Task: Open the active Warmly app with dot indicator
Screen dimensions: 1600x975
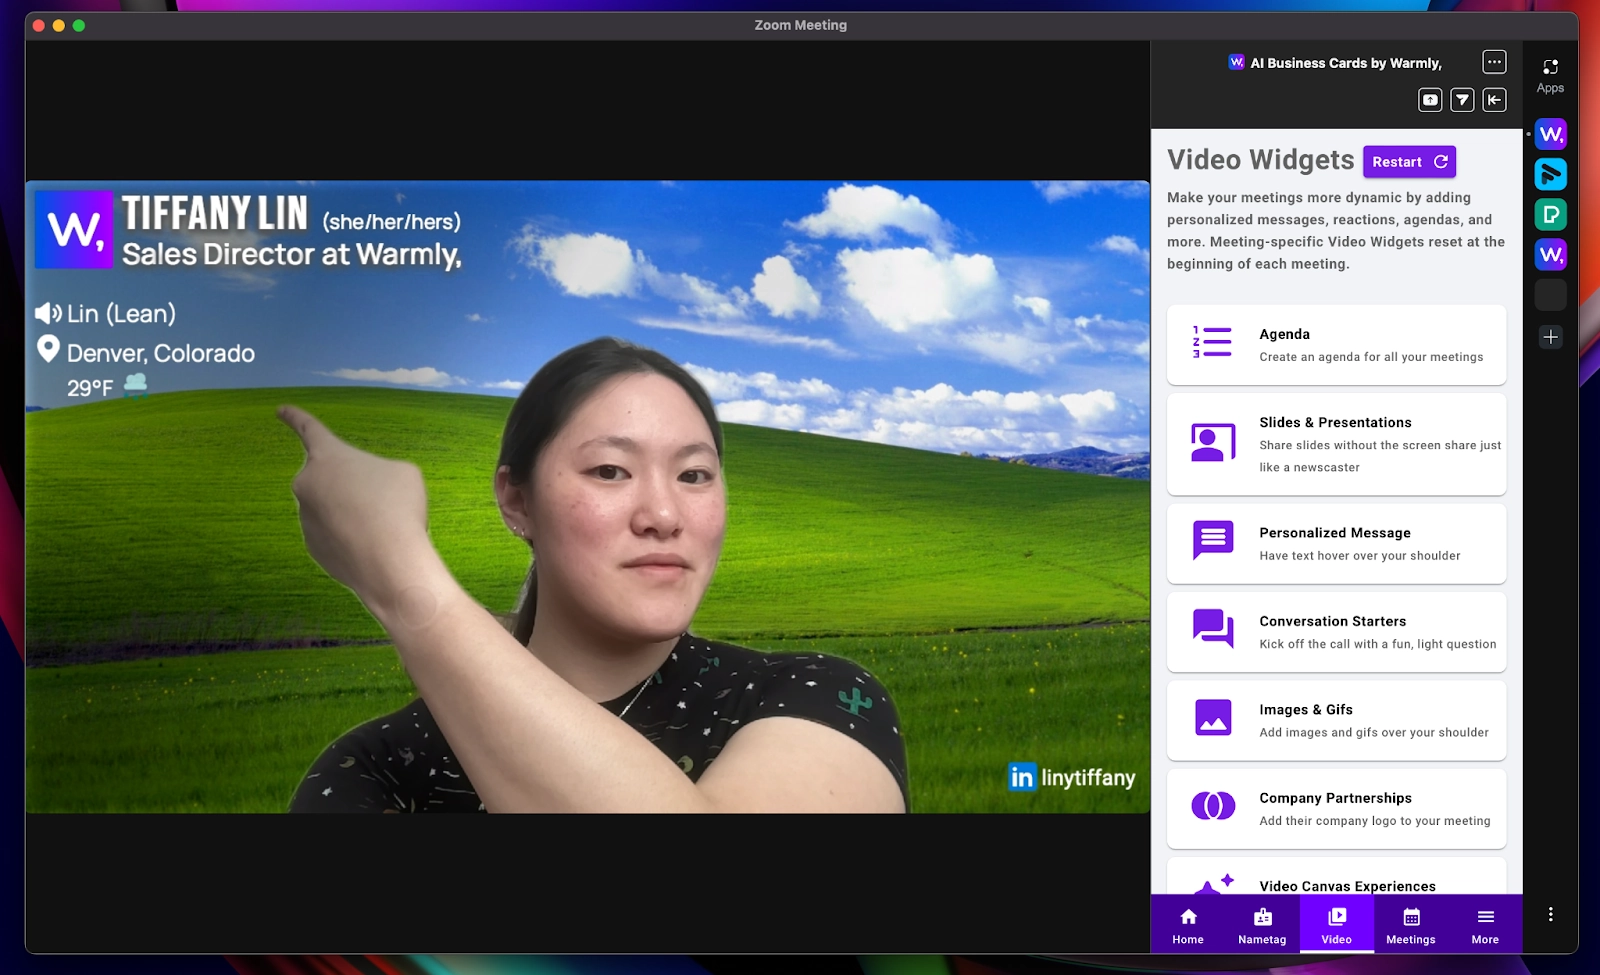Action: [1550, 134]
